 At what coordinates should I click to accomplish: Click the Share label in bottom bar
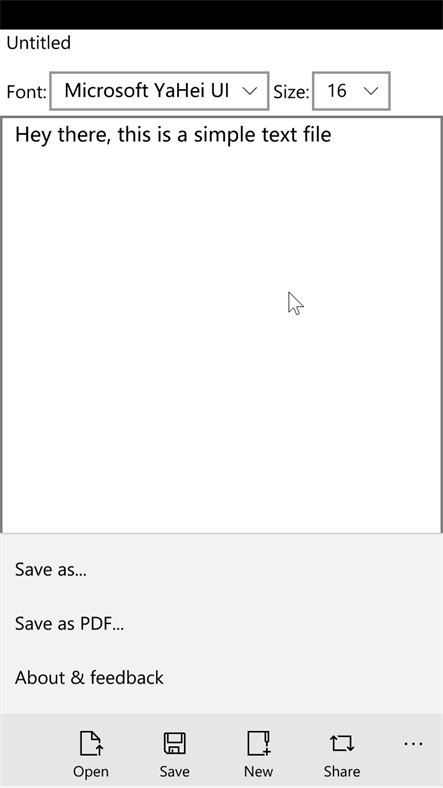[x=342, y=771]
